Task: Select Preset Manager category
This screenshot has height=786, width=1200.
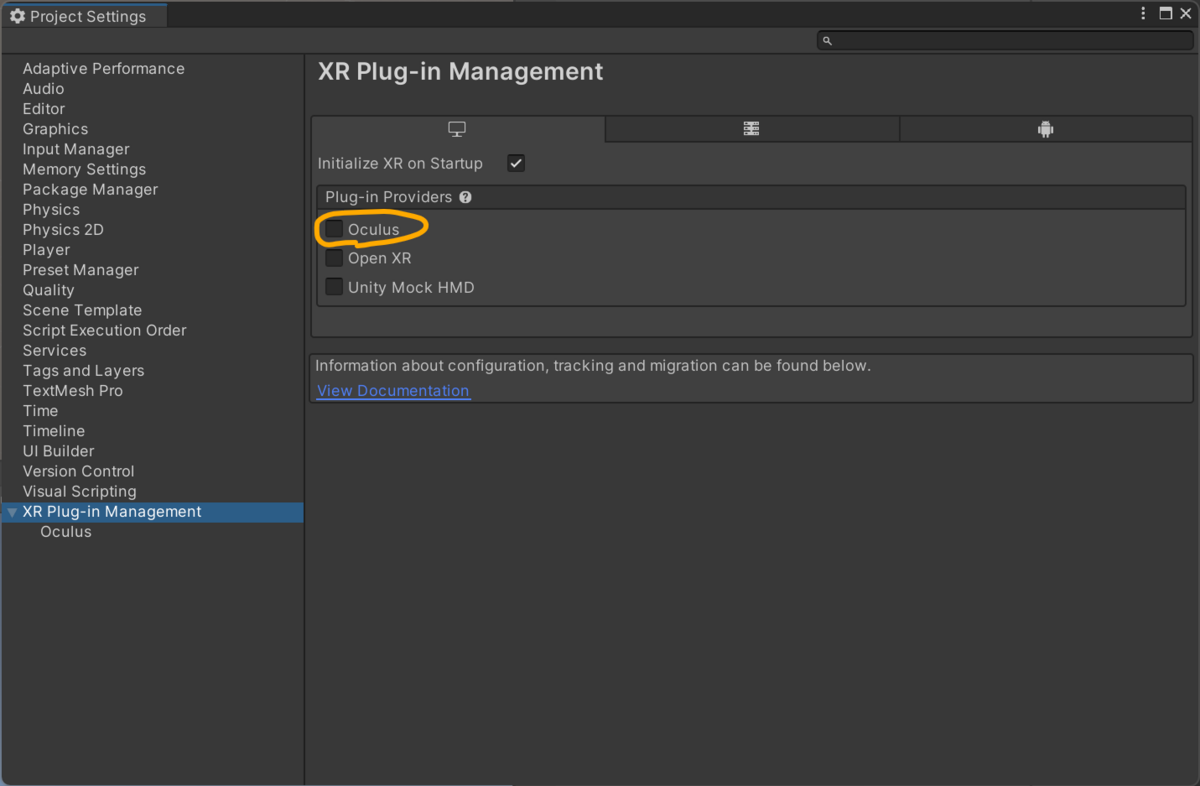Action: pos(81,270)
